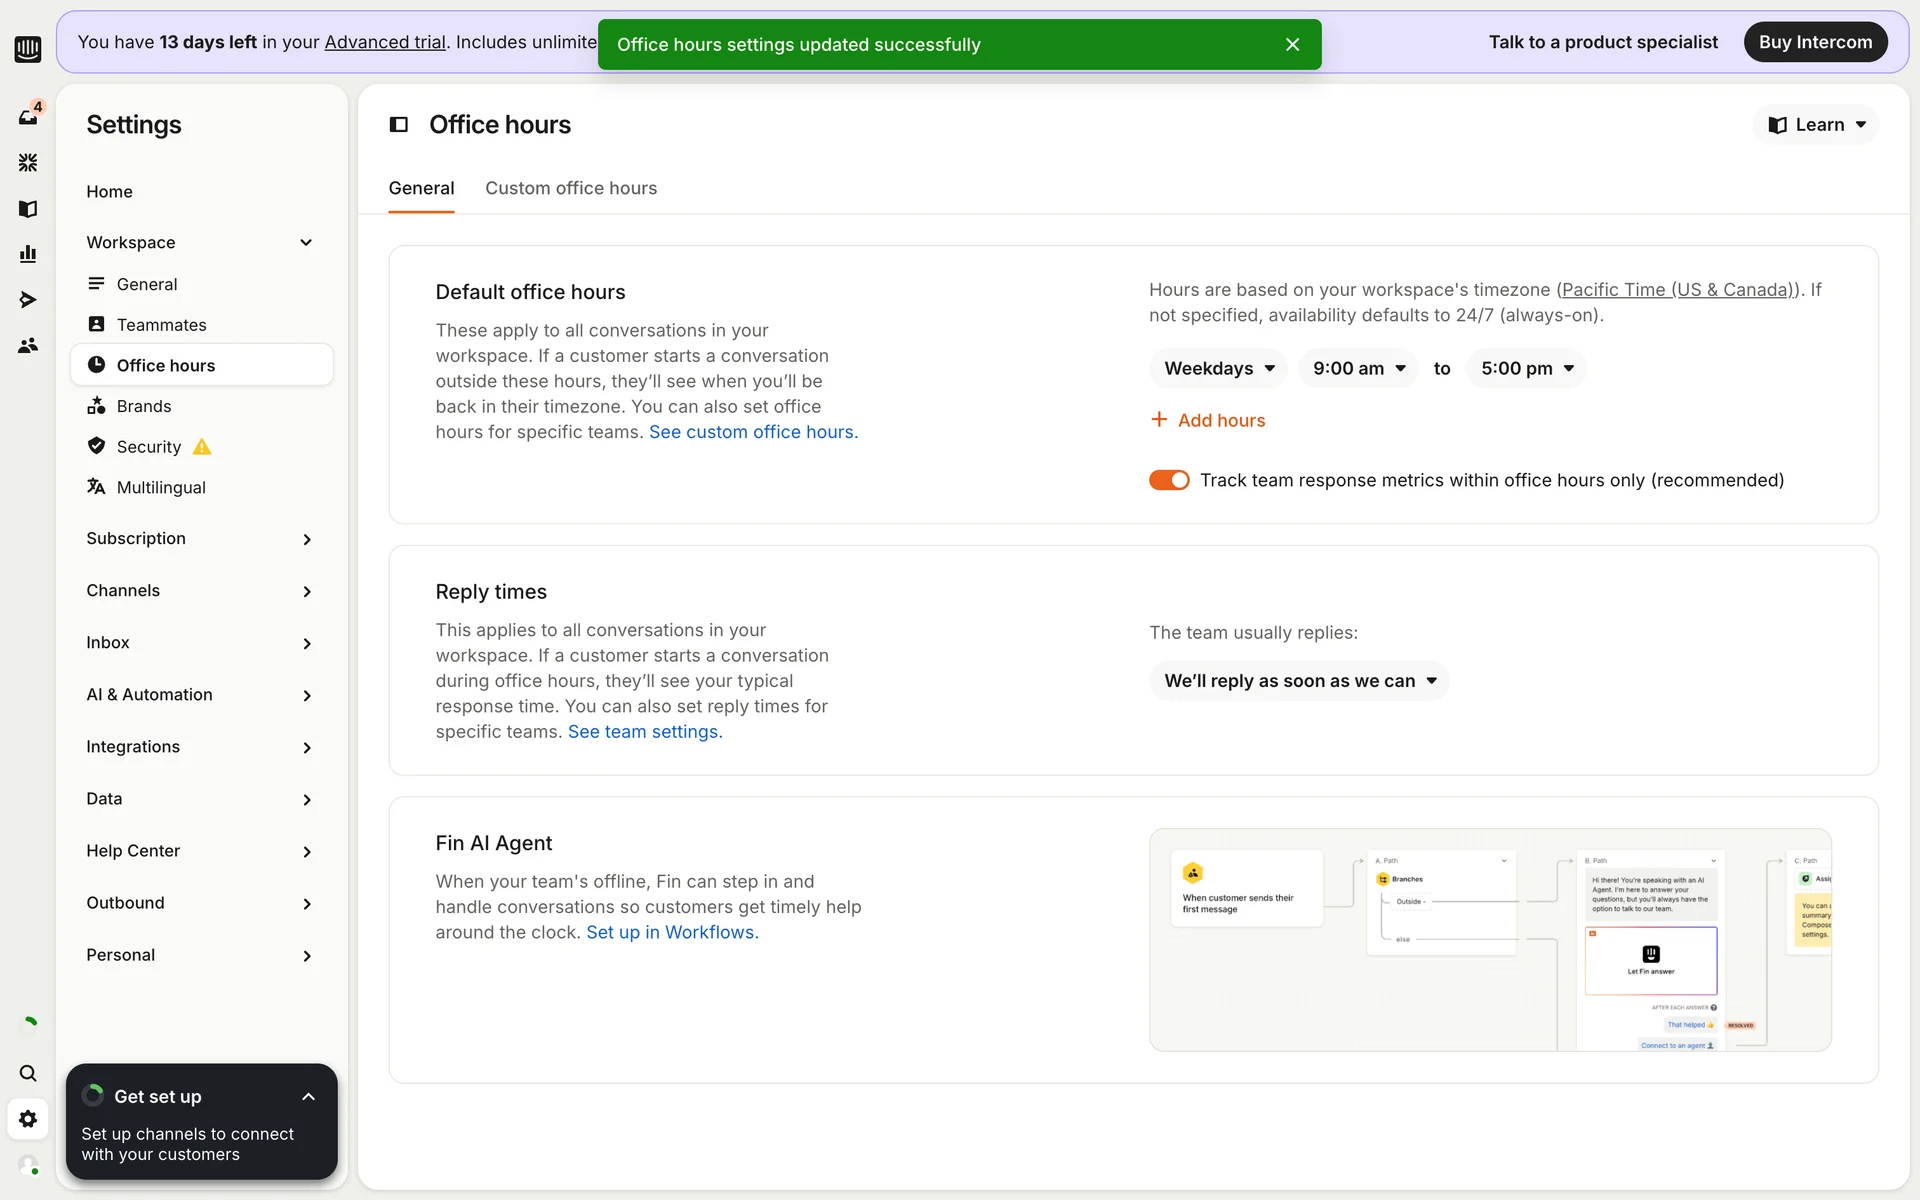Open Contacts people icon in rail
Image resolution: width=1920 pixels, height=1200 pixels.
pyautogui.click(x=28, y=345)
